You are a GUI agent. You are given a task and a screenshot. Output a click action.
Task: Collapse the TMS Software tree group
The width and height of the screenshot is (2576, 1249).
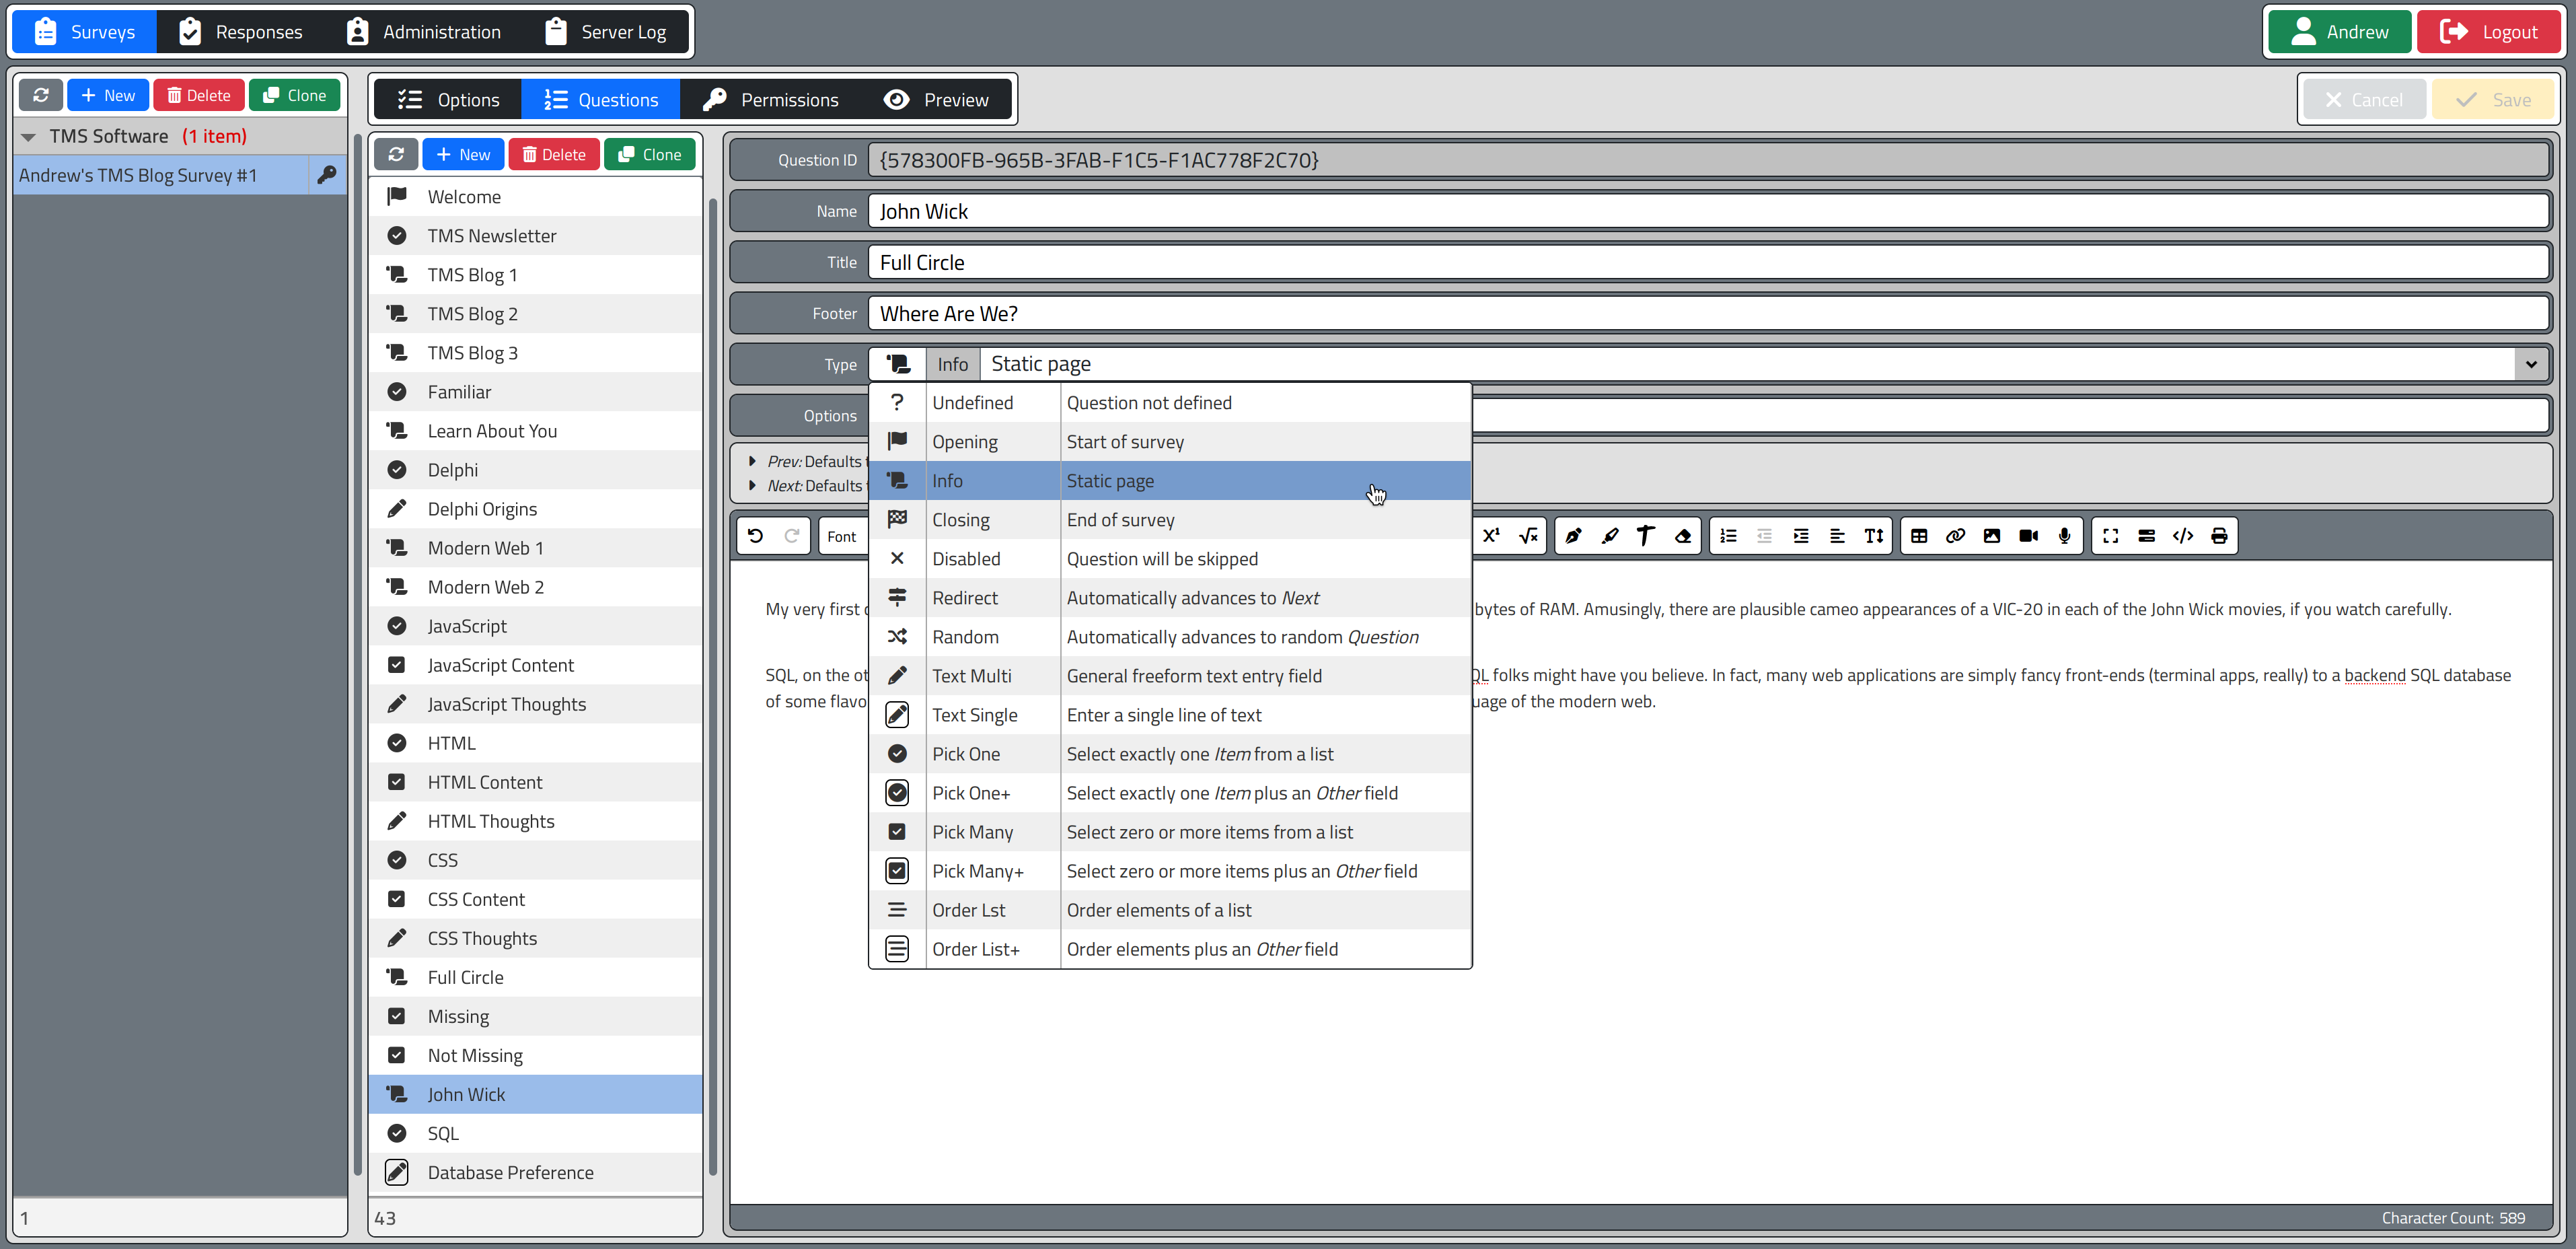coord(29,137)
